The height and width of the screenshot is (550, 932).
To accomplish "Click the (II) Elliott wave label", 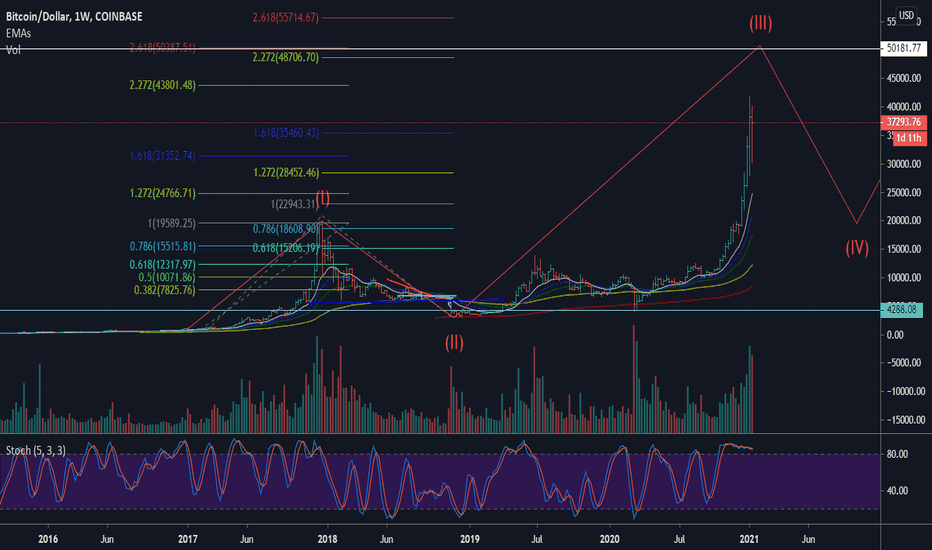I will coord(454,342).
